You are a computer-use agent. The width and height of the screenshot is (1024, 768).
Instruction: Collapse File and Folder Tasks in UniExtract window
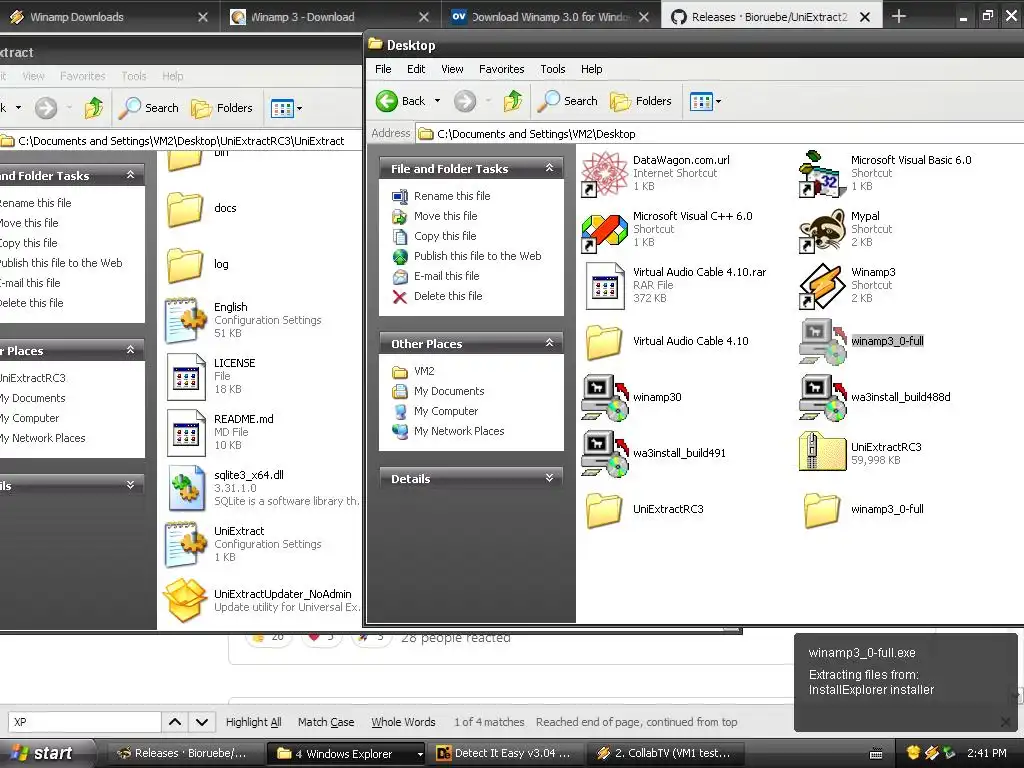pyautogui.click(x=131, y=175)
